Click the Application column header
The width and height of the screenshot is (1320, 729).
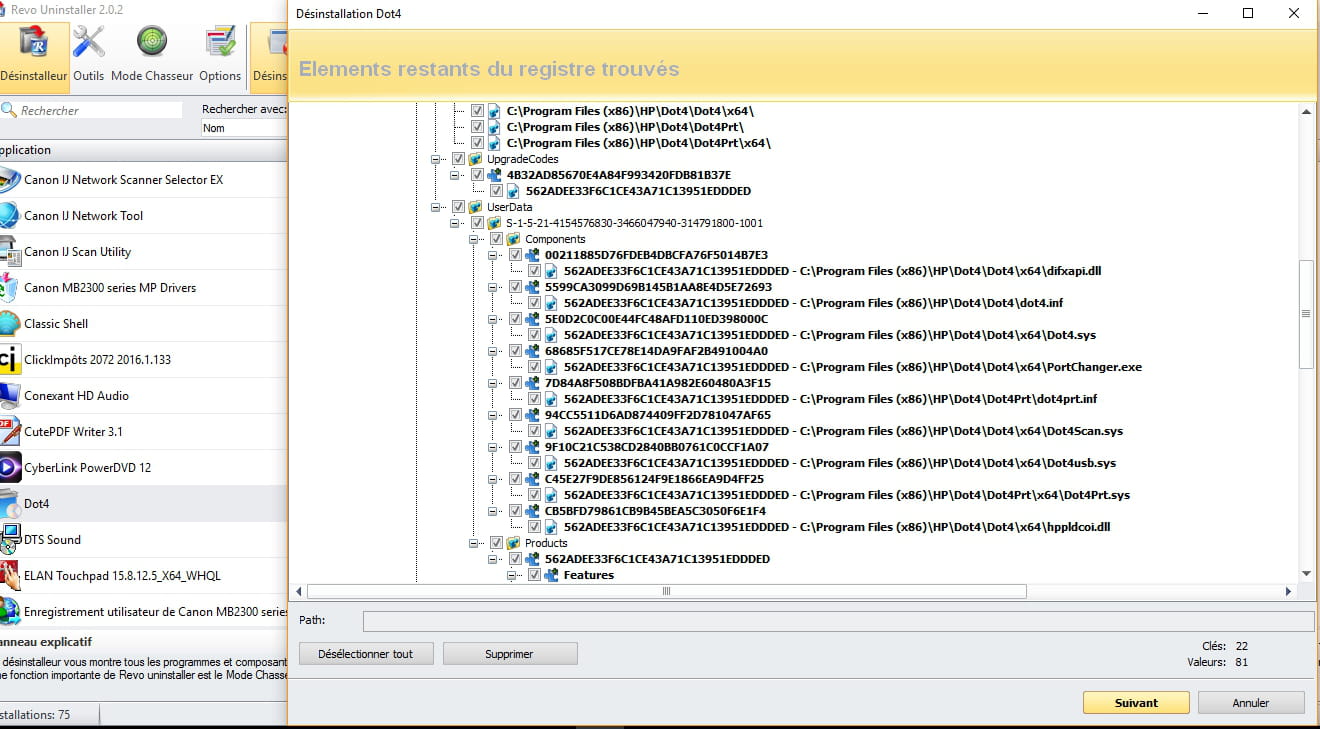coord(143,150)
